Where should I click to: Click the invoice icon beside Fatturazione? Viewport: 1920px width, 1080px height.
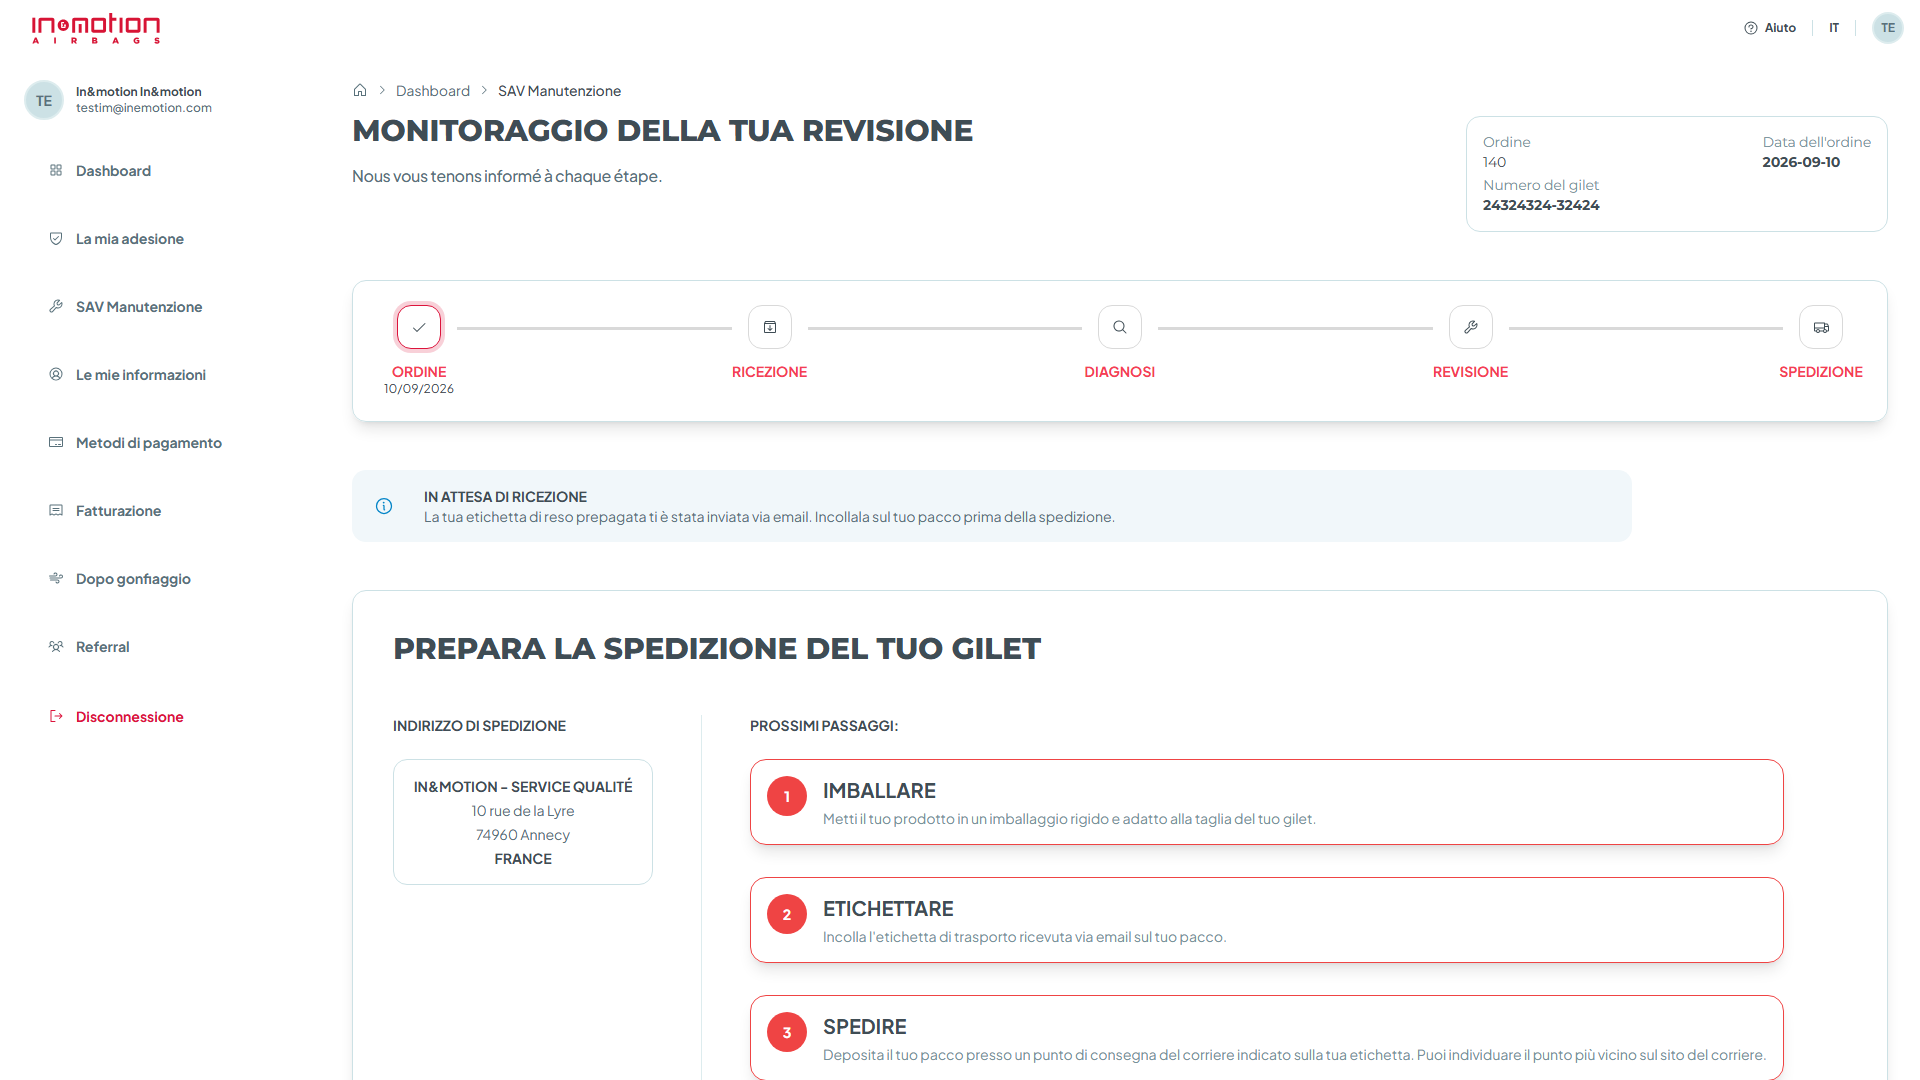pos(56,510)
